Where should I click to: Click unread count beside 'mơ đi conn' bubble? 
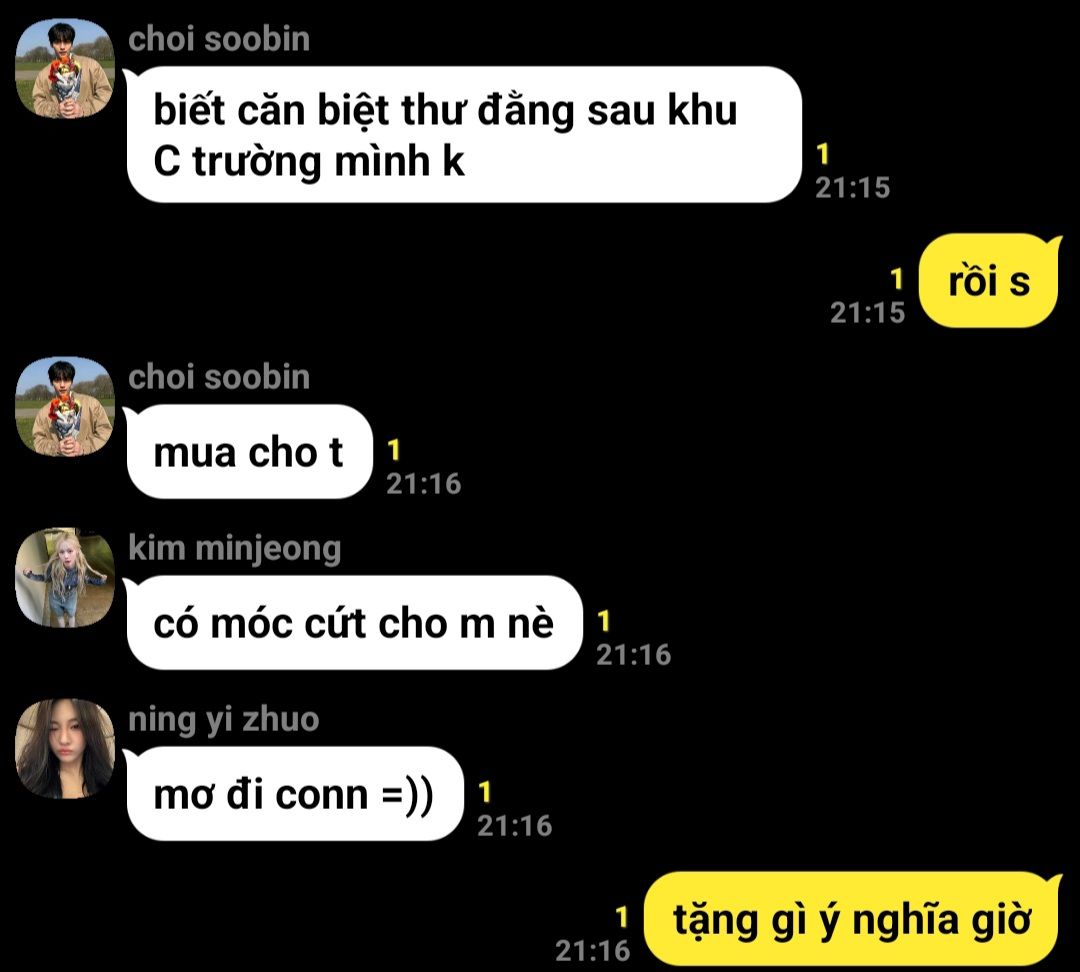pyautogui.click(x=484, y=792)
